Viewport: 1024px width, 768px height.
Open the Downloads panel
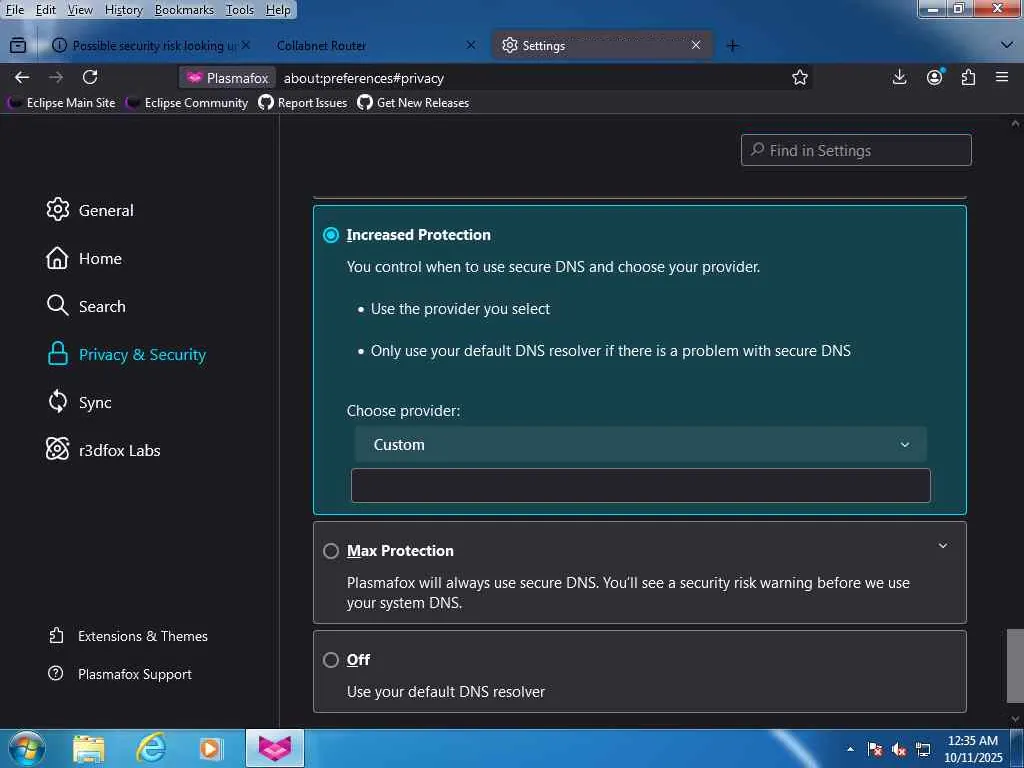pyautogui.click(x=899, y=78)
